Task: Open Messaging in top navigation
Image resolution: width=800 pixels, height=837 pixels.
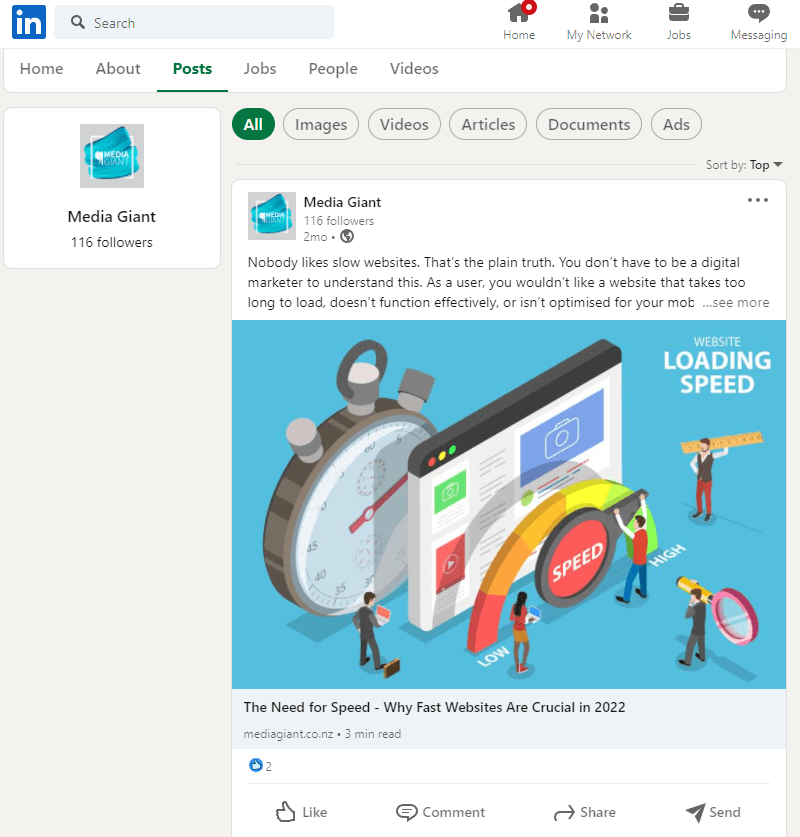Action: point(758,21)
